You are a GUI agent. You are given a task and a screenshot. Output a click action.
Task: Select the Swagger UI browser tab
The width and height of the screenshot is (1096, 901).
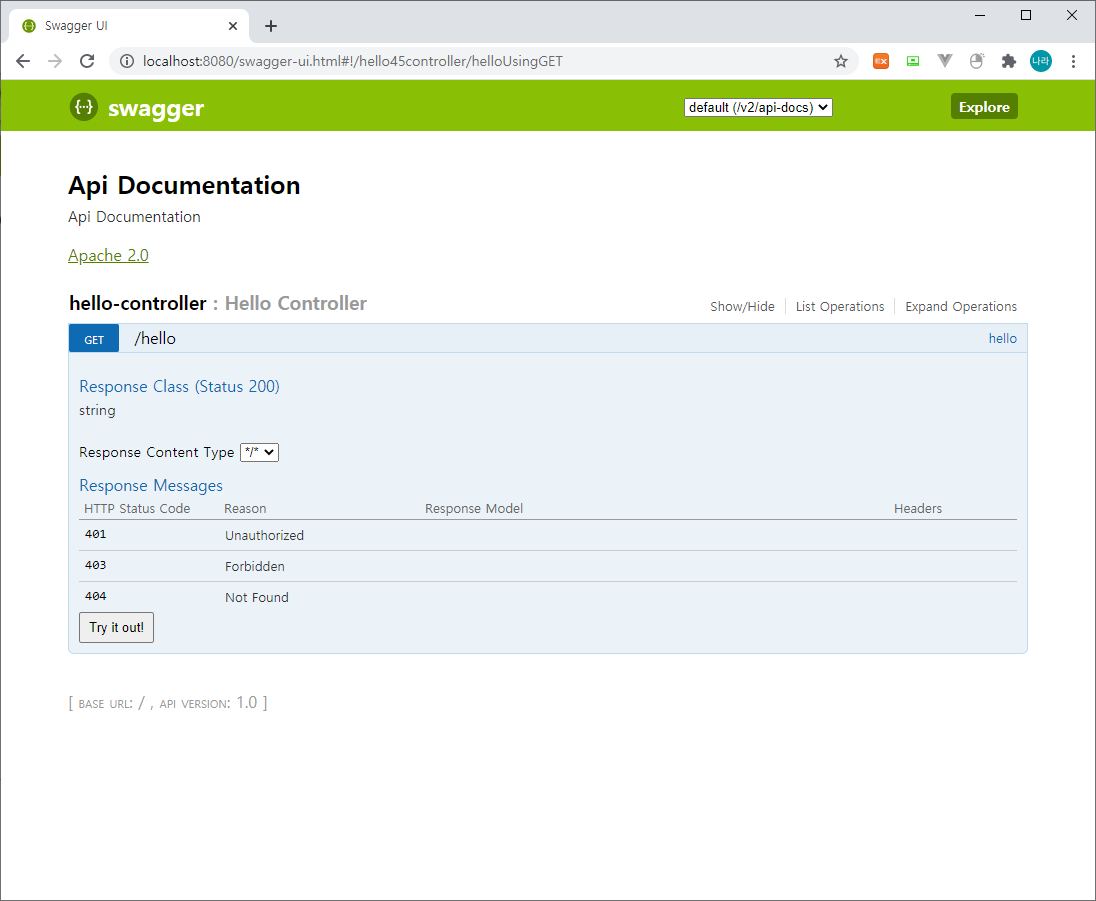point(129,26)
